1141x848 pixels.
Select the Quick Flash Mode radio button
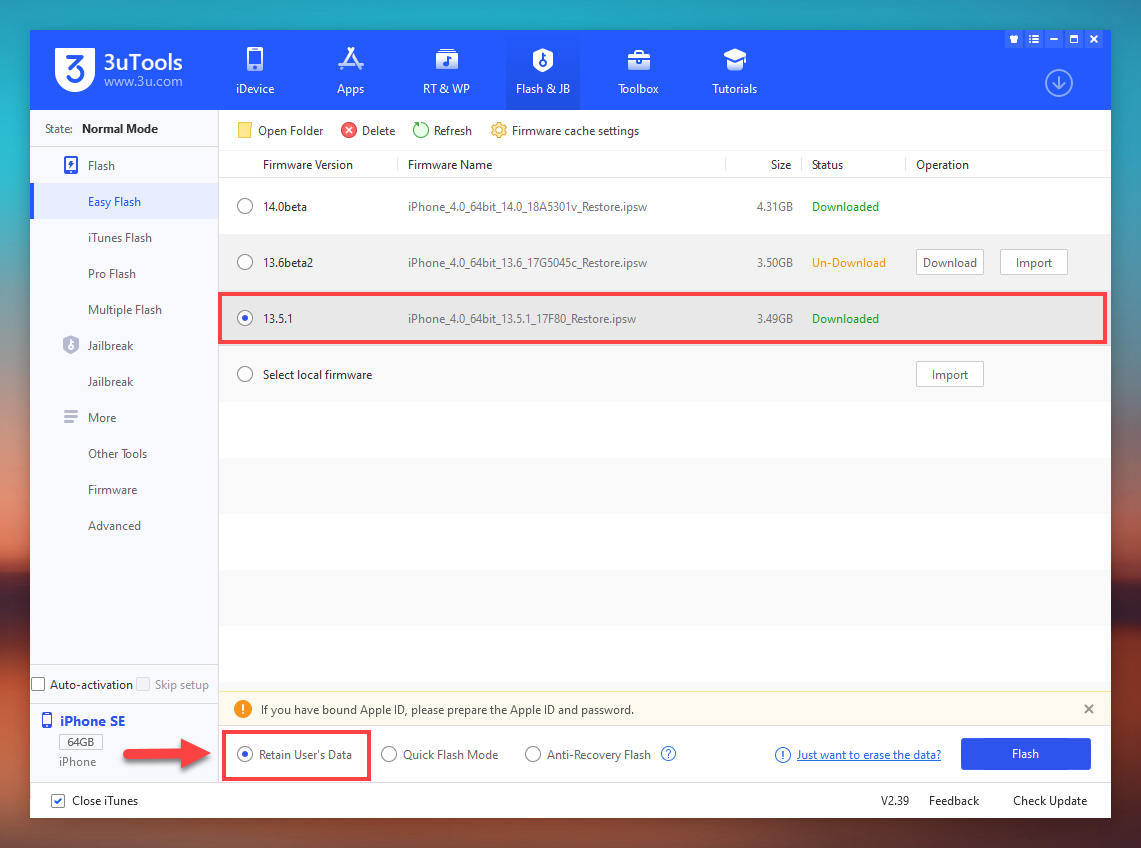coord(389,755)
